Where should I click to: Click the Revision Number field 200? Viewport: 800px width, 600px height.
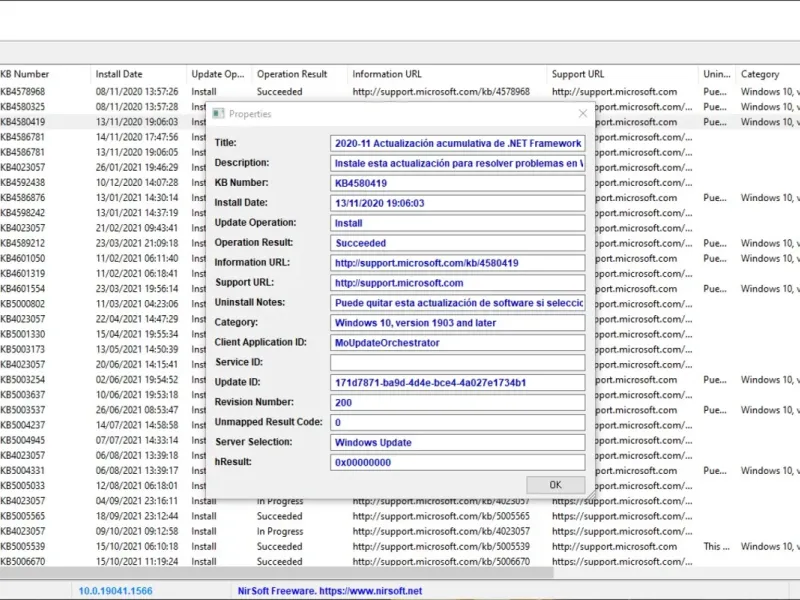click(457, 402)
